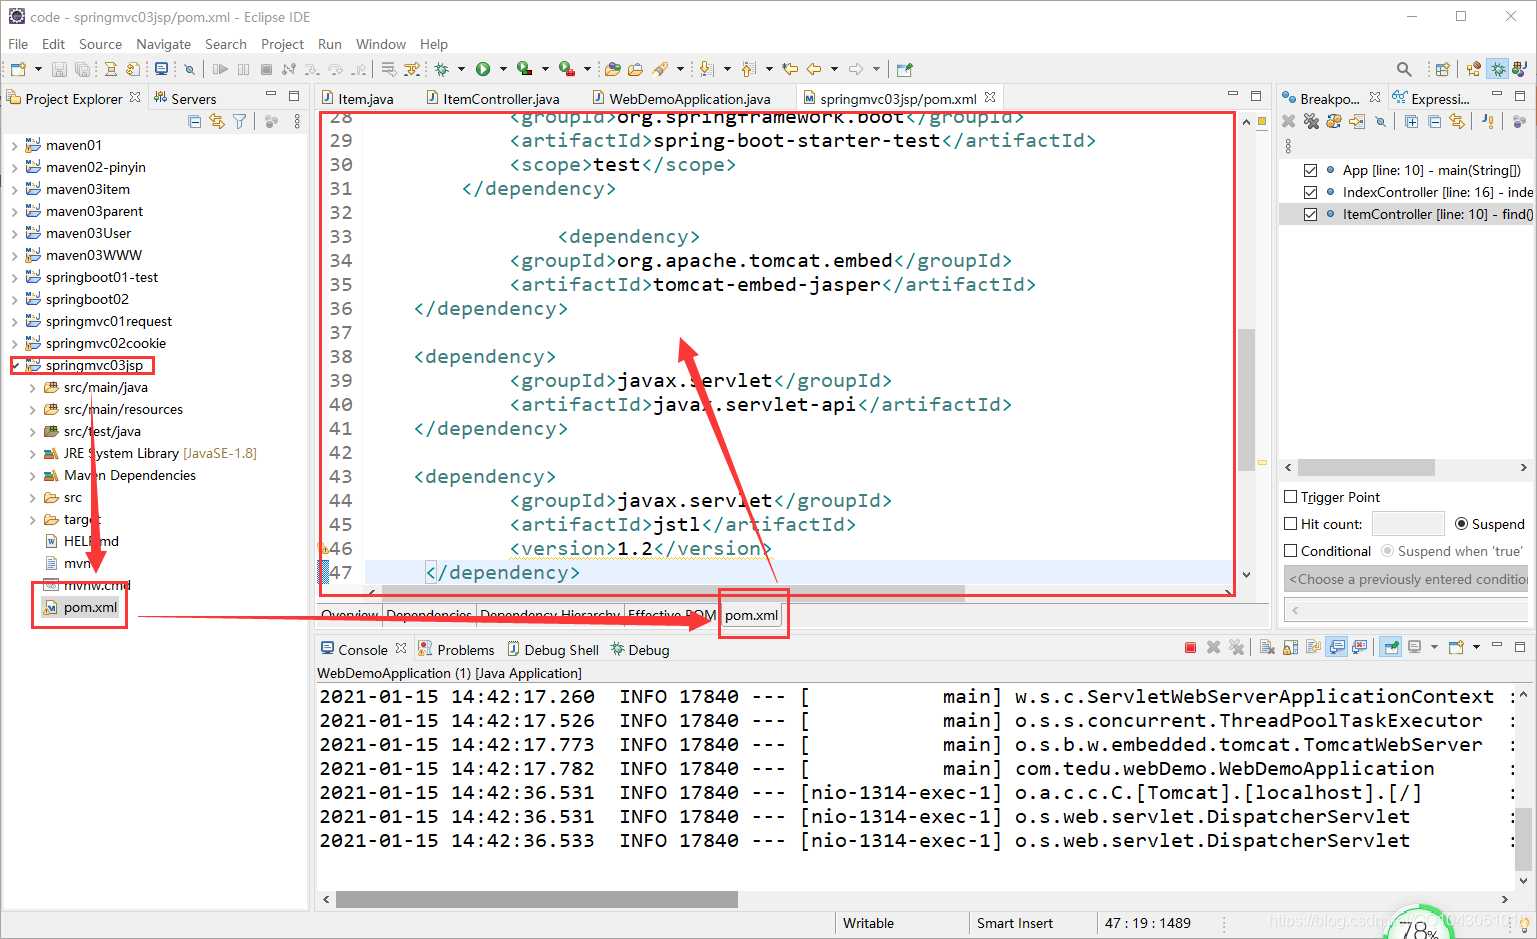Expand the Maven Dependencies node
Image resolution: width=1537 pixels, height=939 pixels.
coord(32,475)
